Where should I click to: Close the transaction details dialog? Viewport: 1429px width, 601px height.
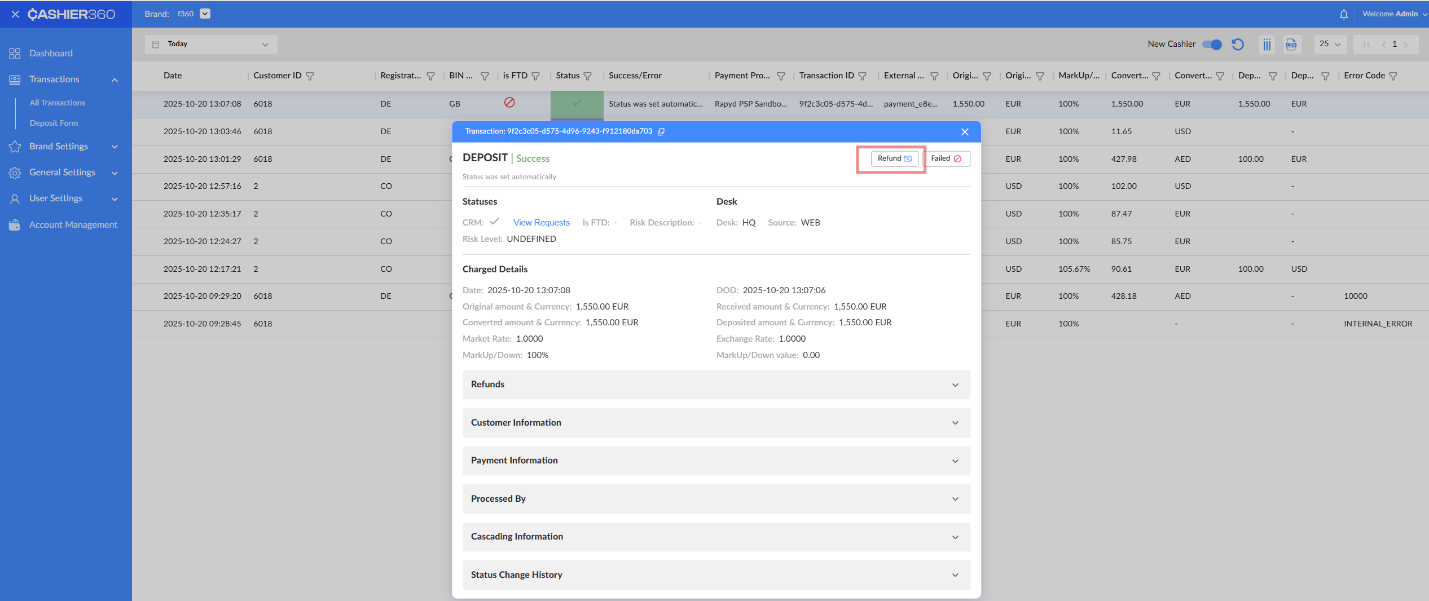click(x=965, y=132)
